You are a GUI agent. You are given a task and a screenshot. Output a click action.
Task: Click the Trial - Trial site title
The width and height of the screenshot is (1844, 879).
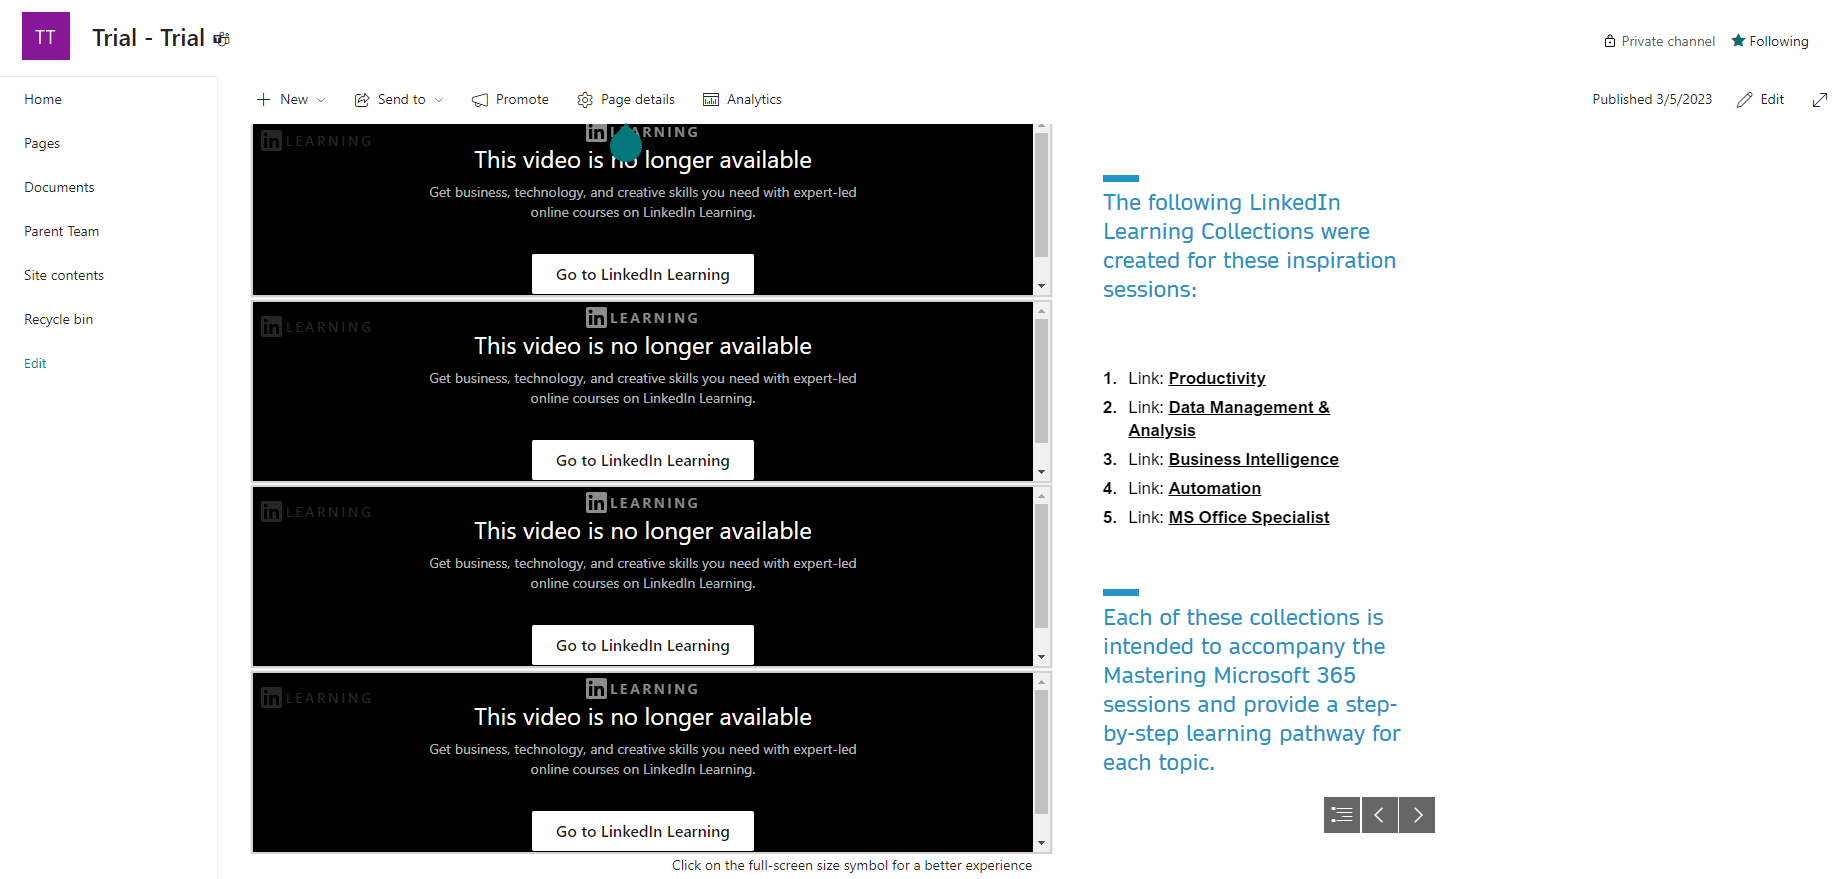148,38
